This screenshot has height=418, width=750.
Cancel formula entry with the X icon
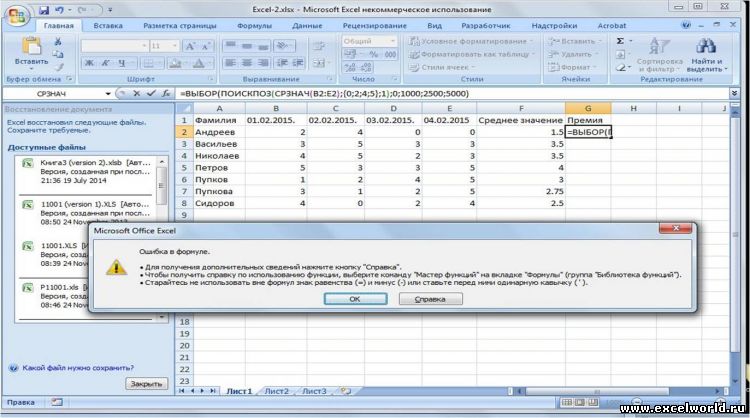(137, 93)
